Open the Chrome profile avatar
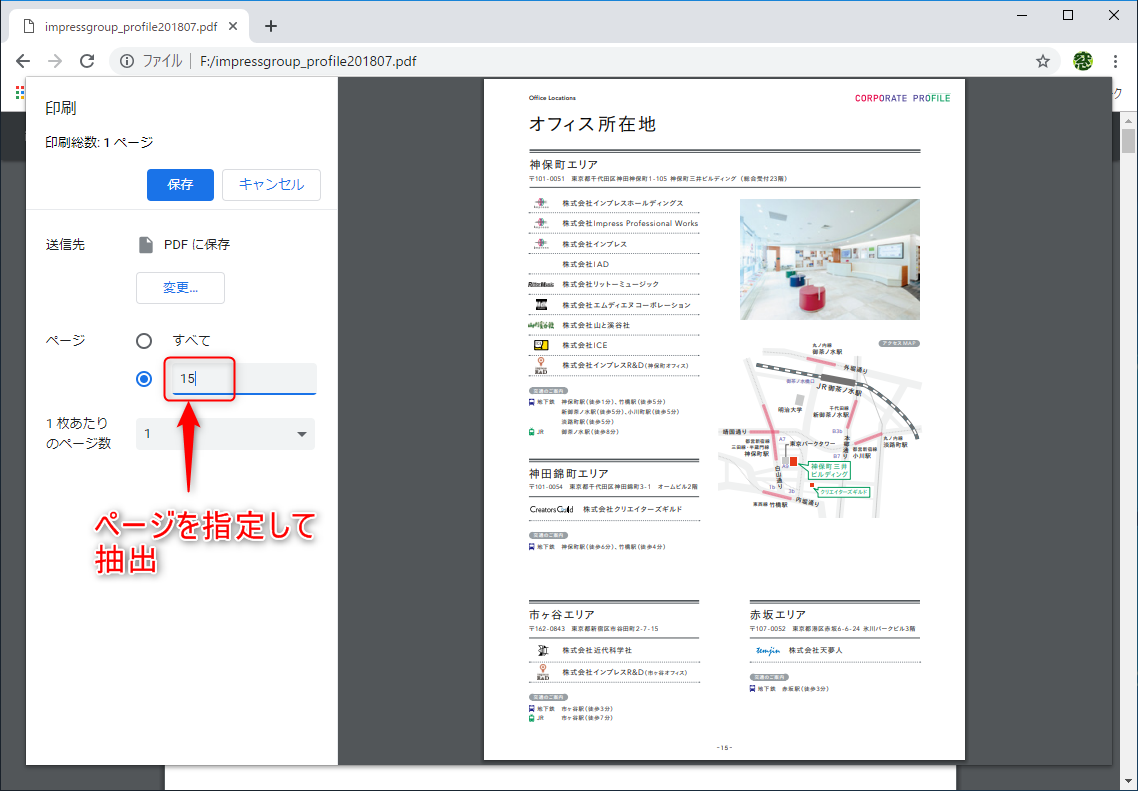Image resolution: width=1138 pixels, height=791 pixels. (1081, 61)
